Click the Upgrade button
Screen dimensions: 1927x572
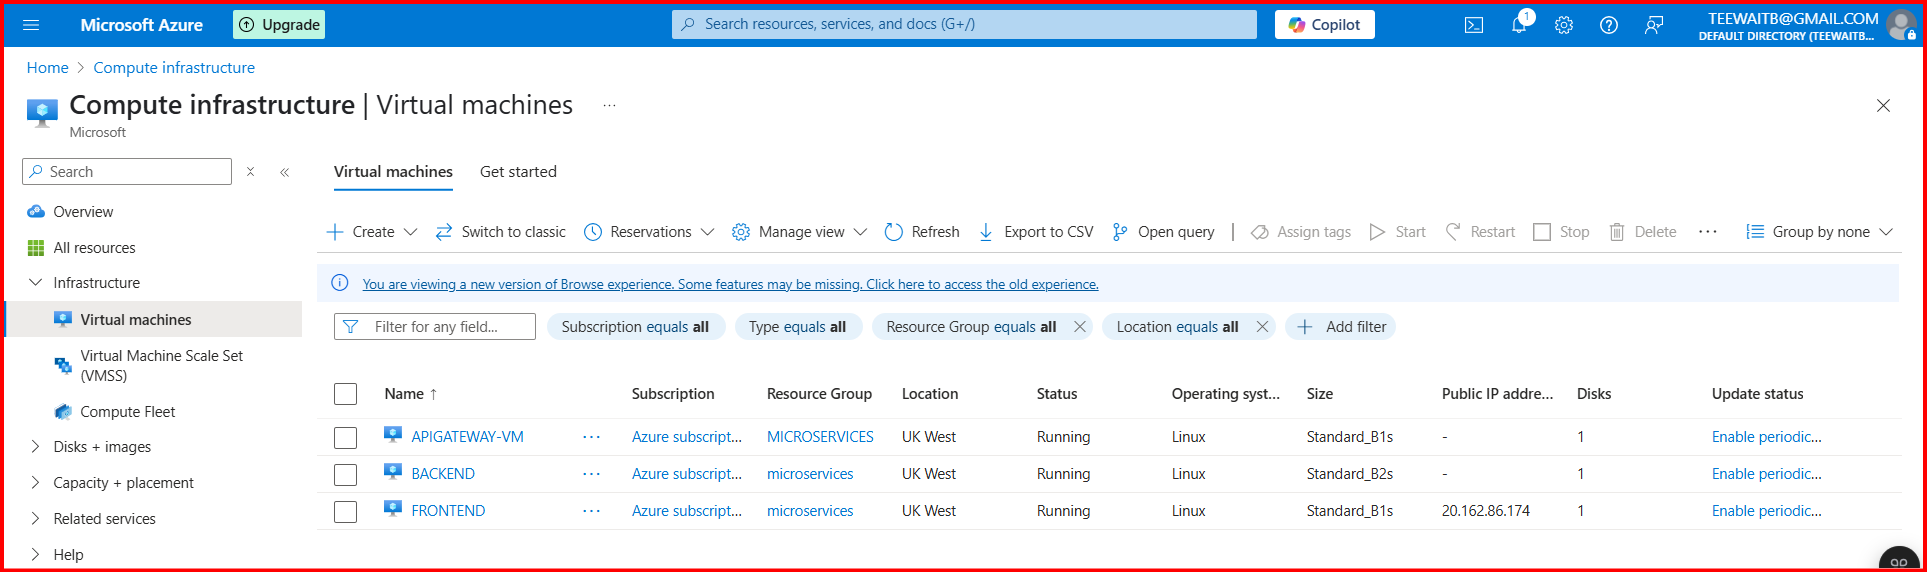click(279, 25)
